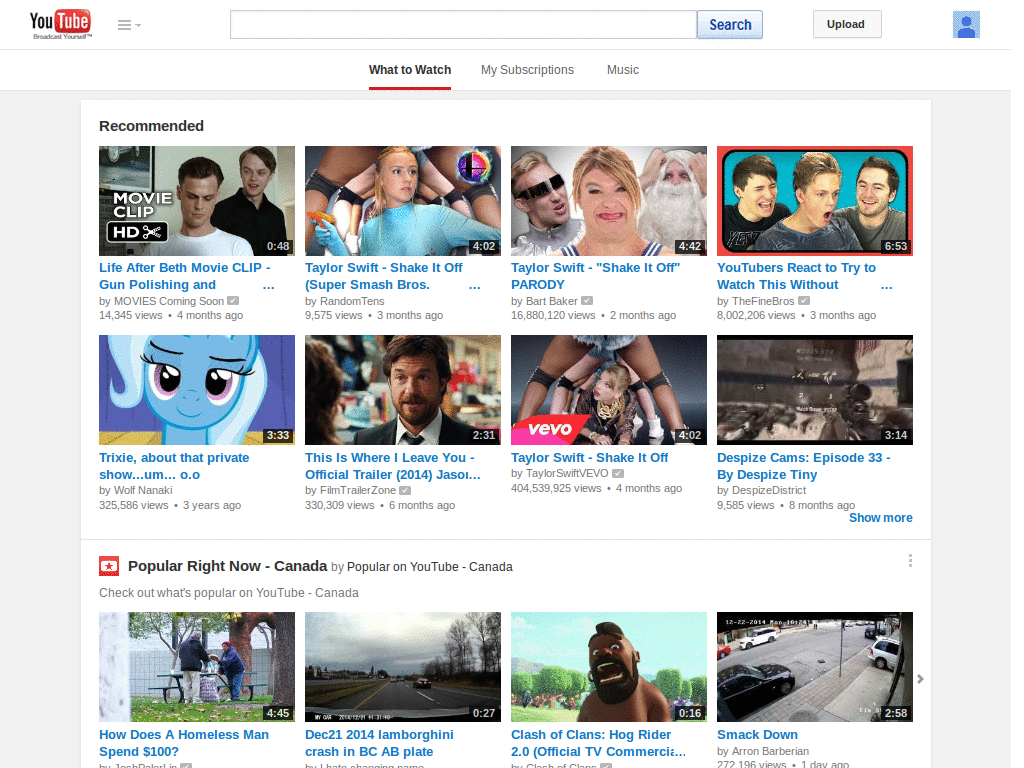The height and width of the screenshot is (768, 1024).
Task: Click the search input field
Action: click(x=463, y=25)
